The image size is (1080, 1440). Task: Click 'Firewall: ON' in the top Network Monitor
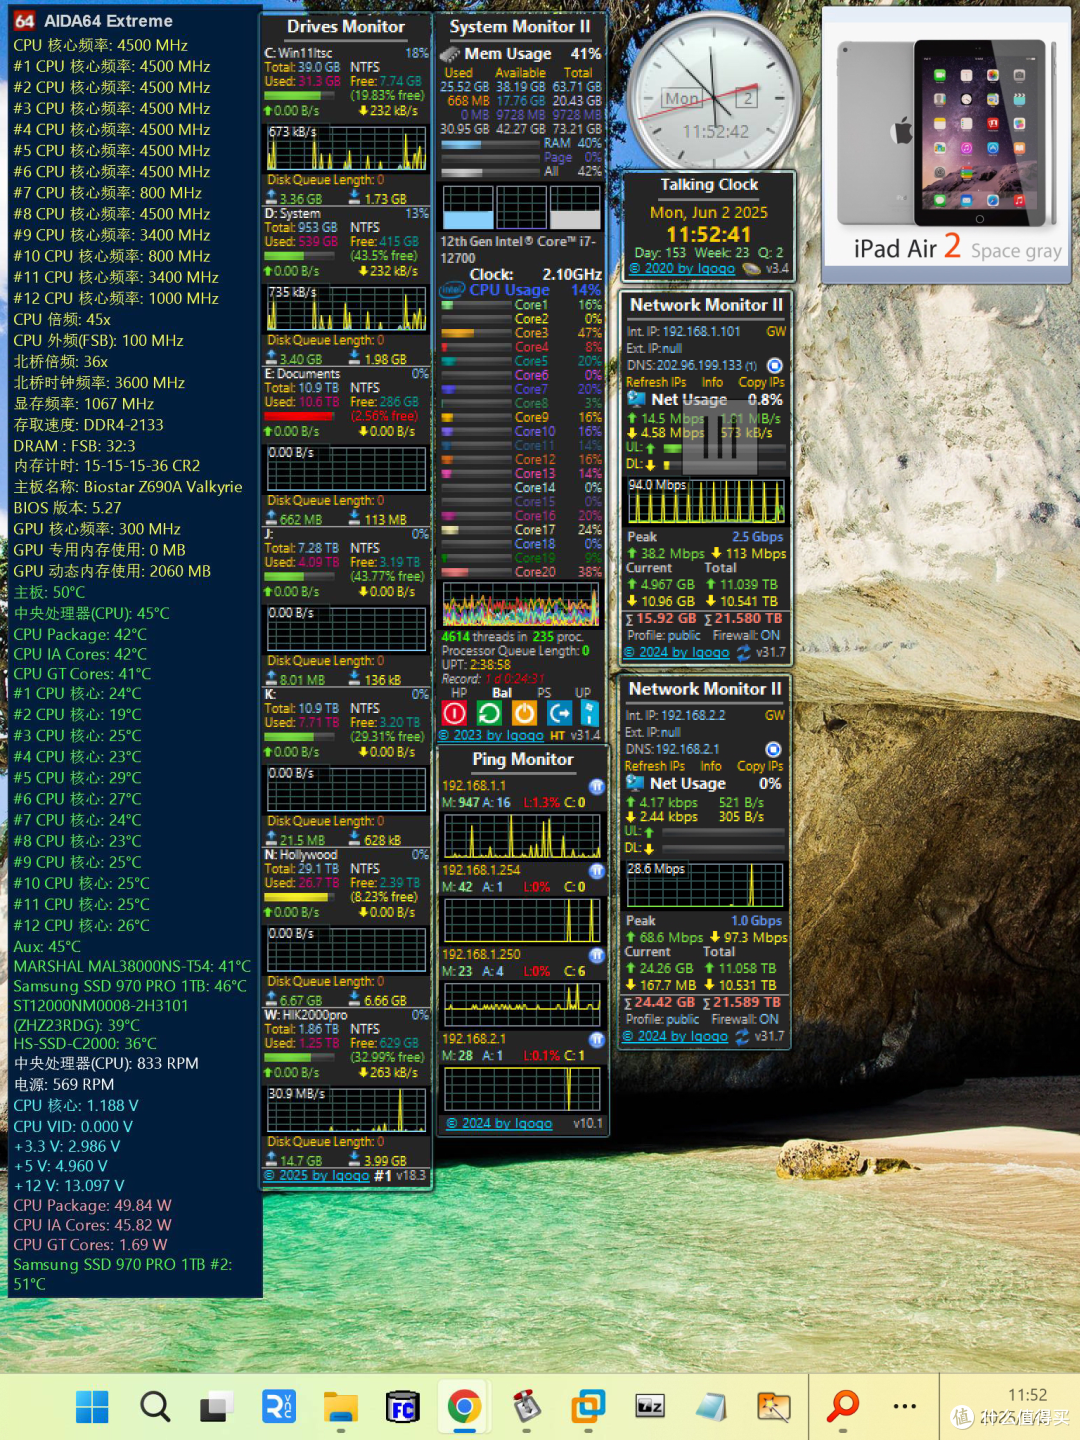click(746, 635)
